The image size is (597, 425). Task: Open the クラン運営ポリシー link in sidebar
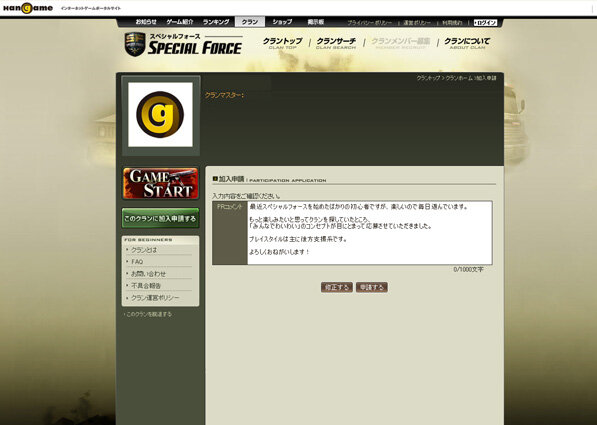(155, 298)
